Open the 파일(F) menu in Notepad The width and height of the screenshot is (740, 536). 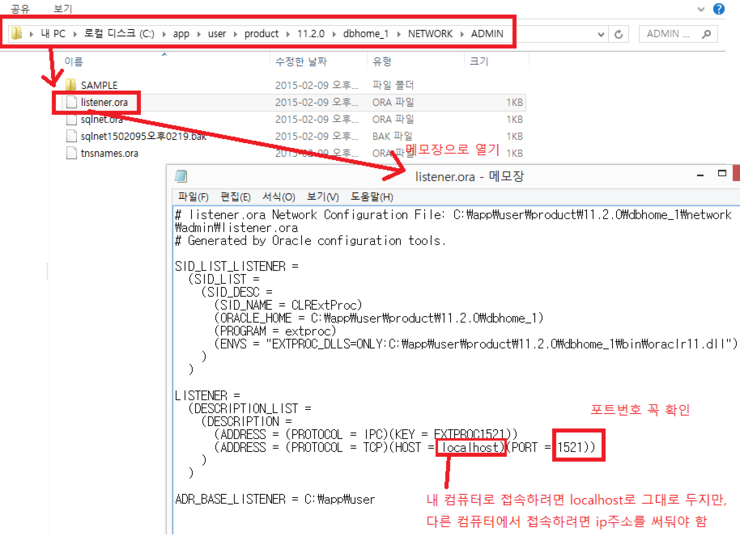(x=193, y=197)
